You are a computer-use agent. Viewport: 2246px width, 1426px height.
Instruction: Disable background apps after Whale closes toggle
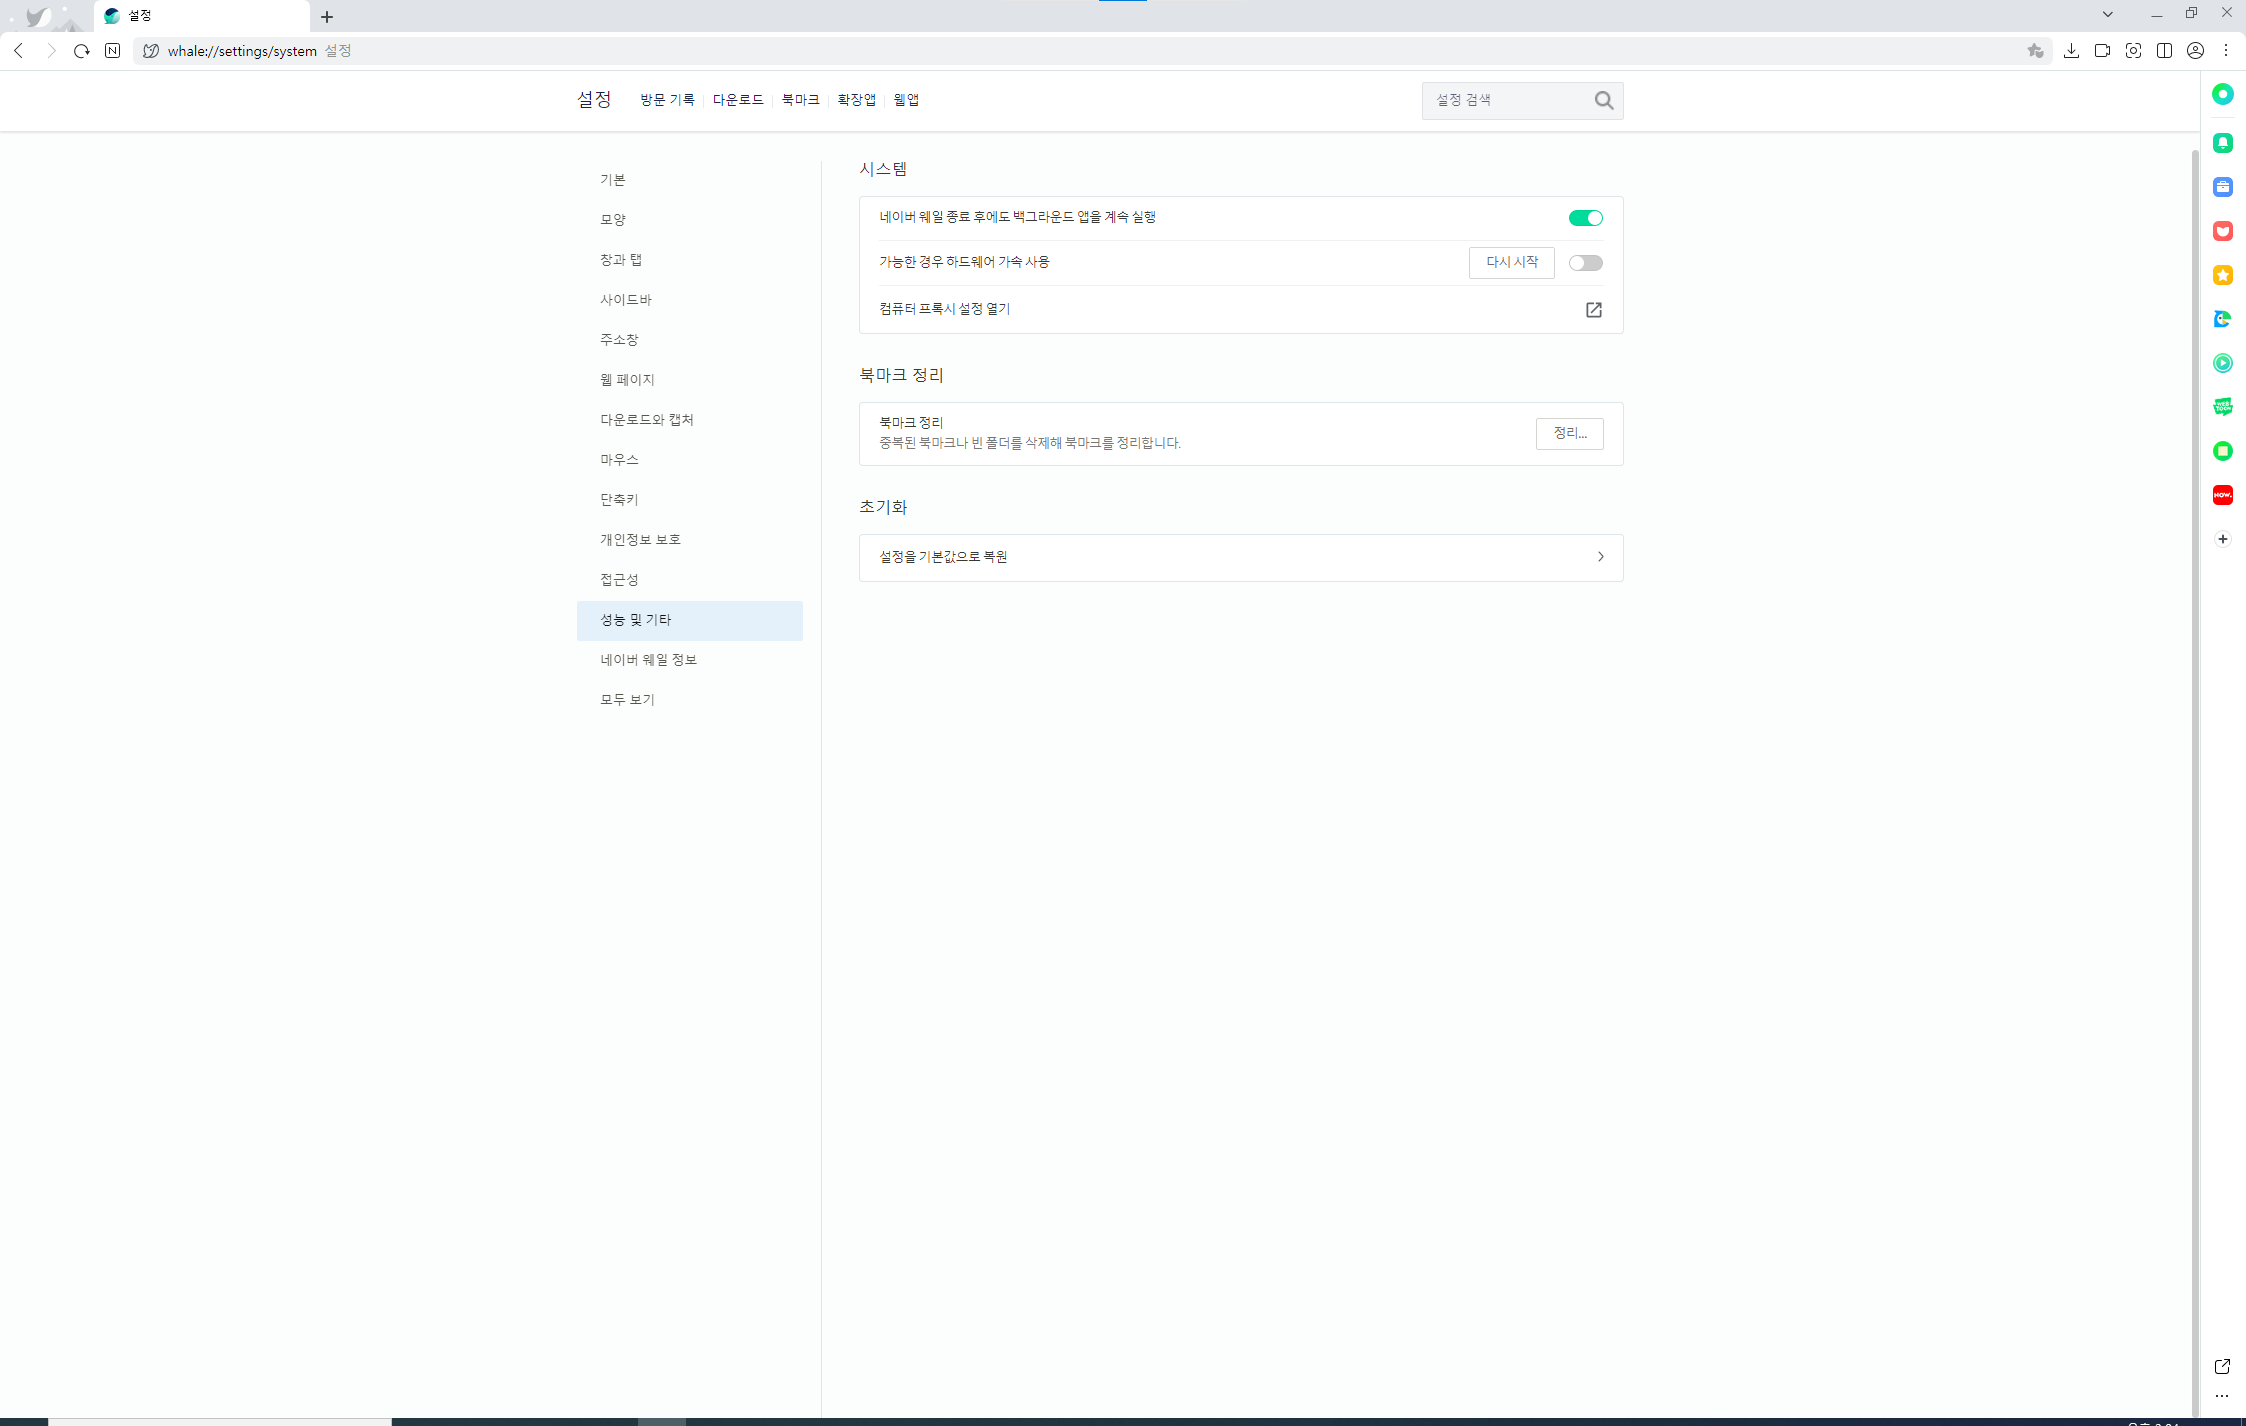pos(1585,218)
